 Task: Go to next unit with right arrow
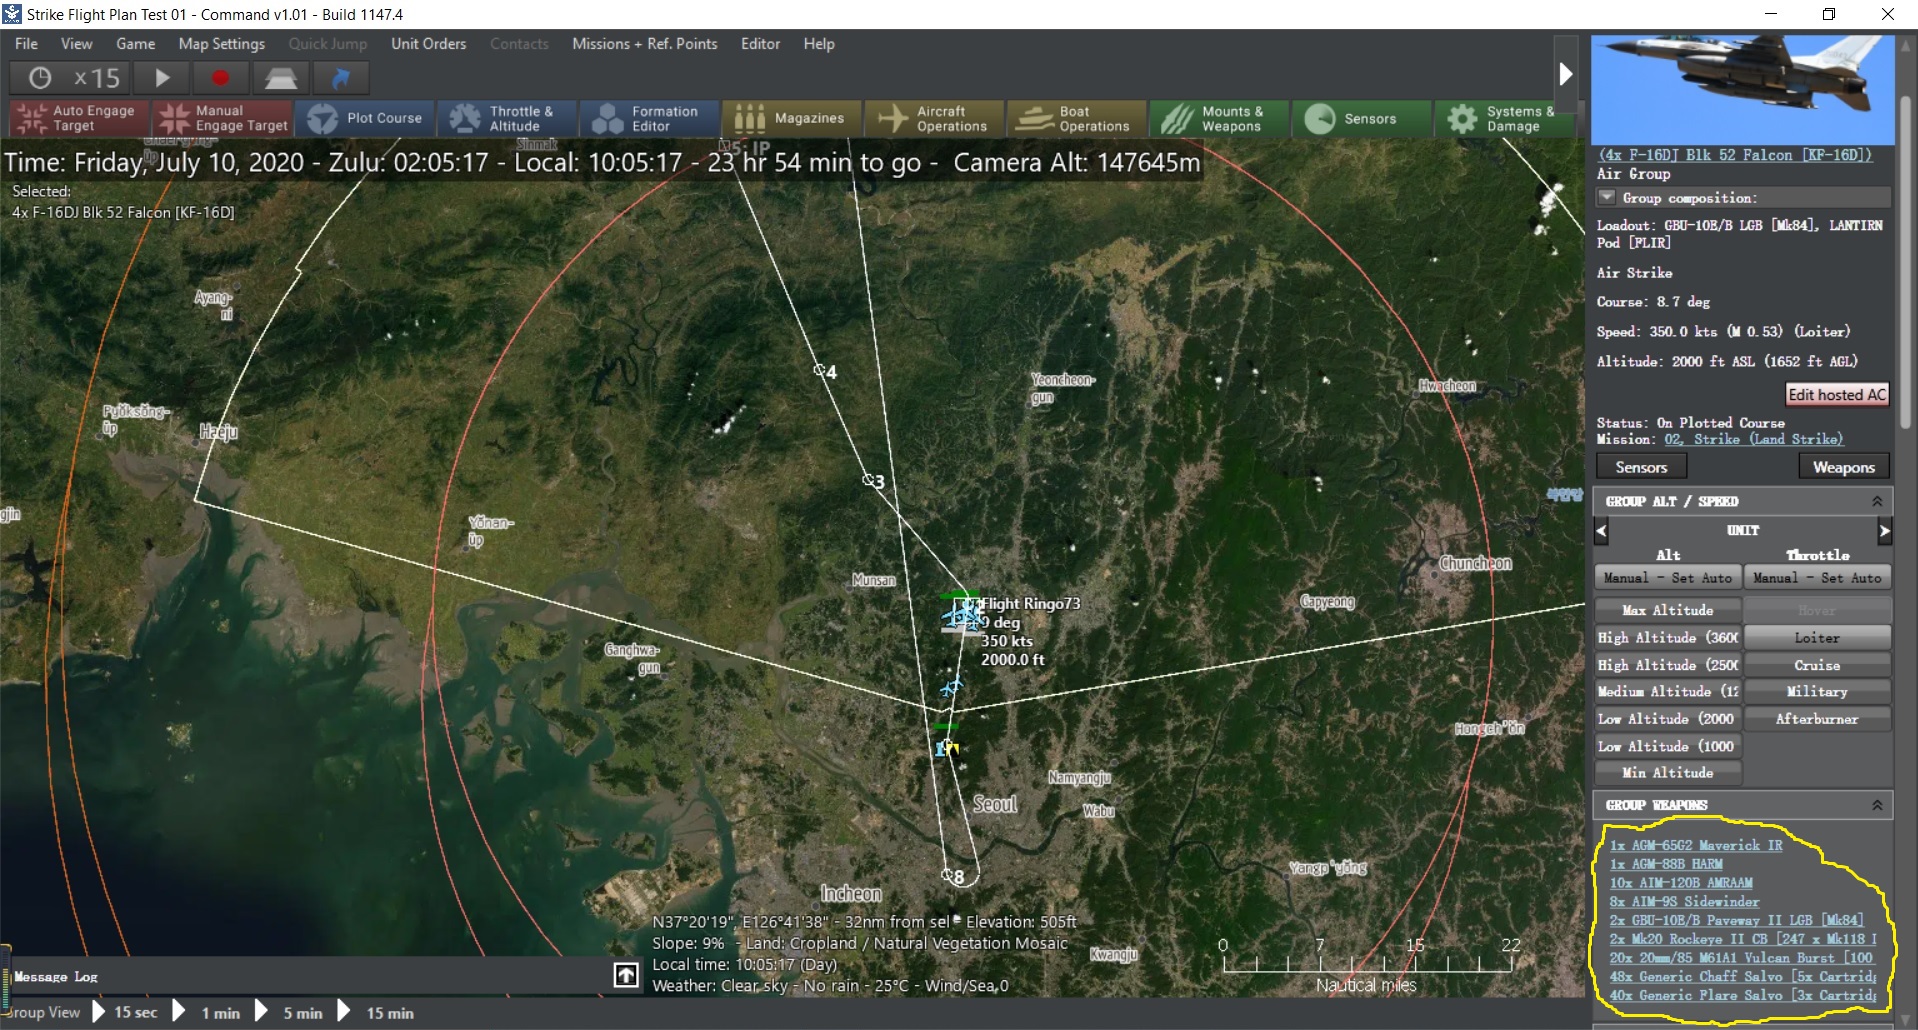pyautogui.click(x=1885, y=531)
